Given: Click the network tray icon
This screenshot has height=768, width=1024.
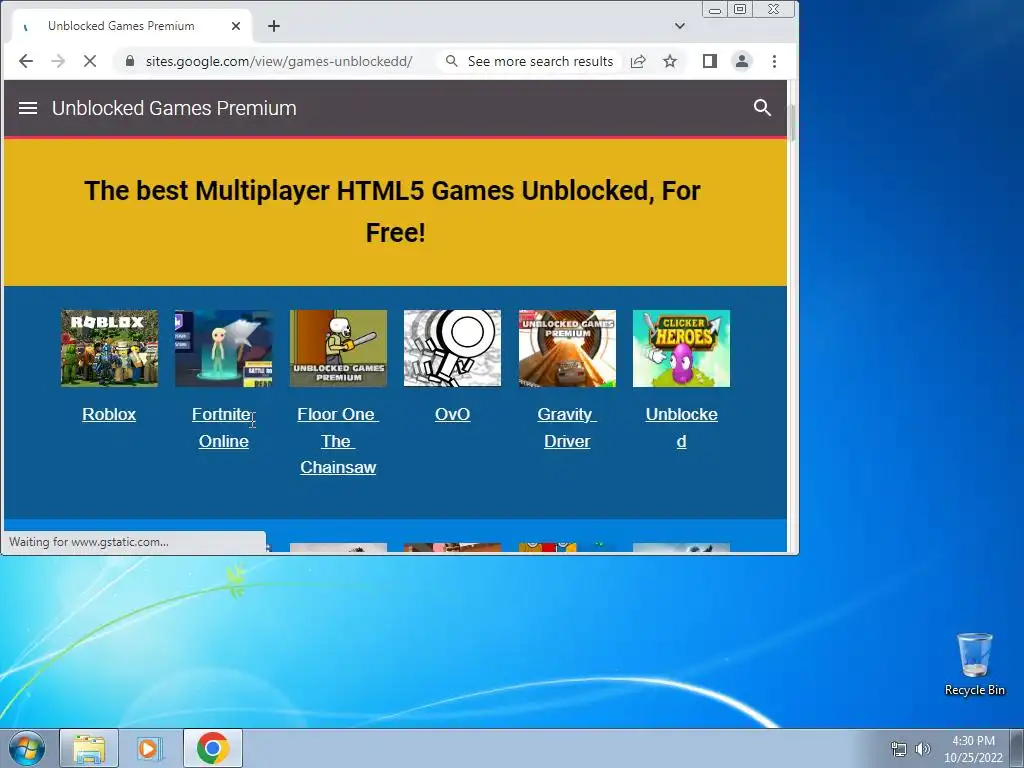Looking at the screenshot, I should tap(899, 750).
